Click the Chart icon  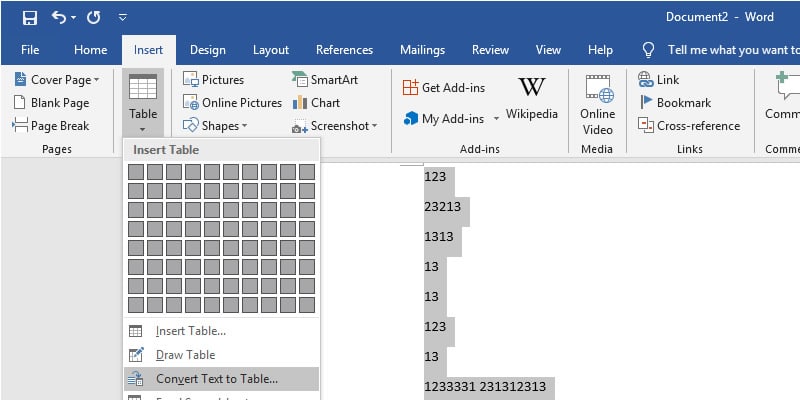pyautogui.click(x=299, y=103)
